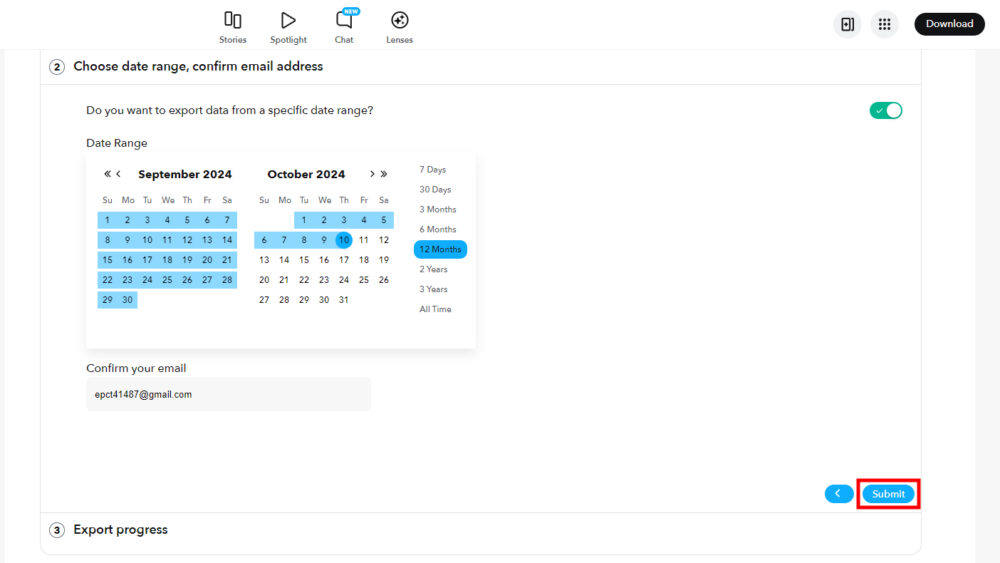Go to next month with right chevron
This screenshot has width=1000, height=563.
pos(372,173)
